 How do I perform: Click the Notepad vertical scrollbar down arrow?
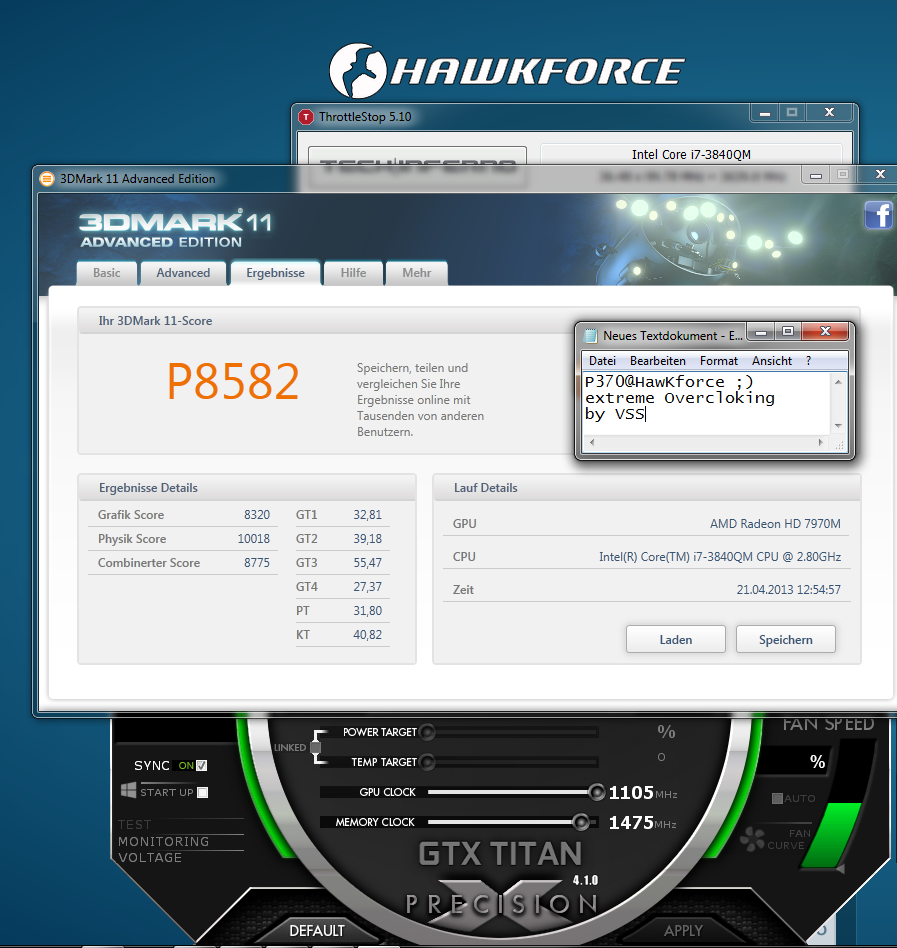click(839, 426)
